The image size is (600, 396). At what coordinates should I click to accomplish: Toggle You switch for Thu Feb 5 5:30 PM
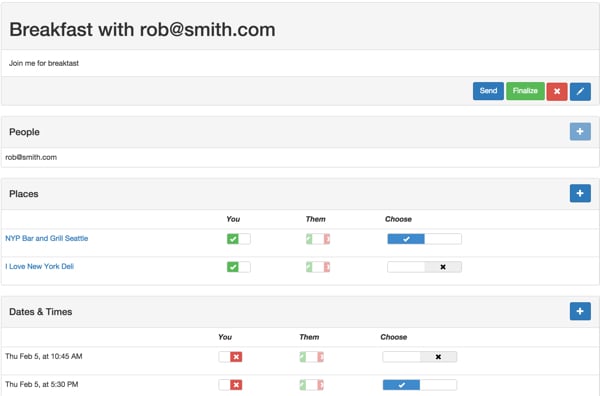230,385
